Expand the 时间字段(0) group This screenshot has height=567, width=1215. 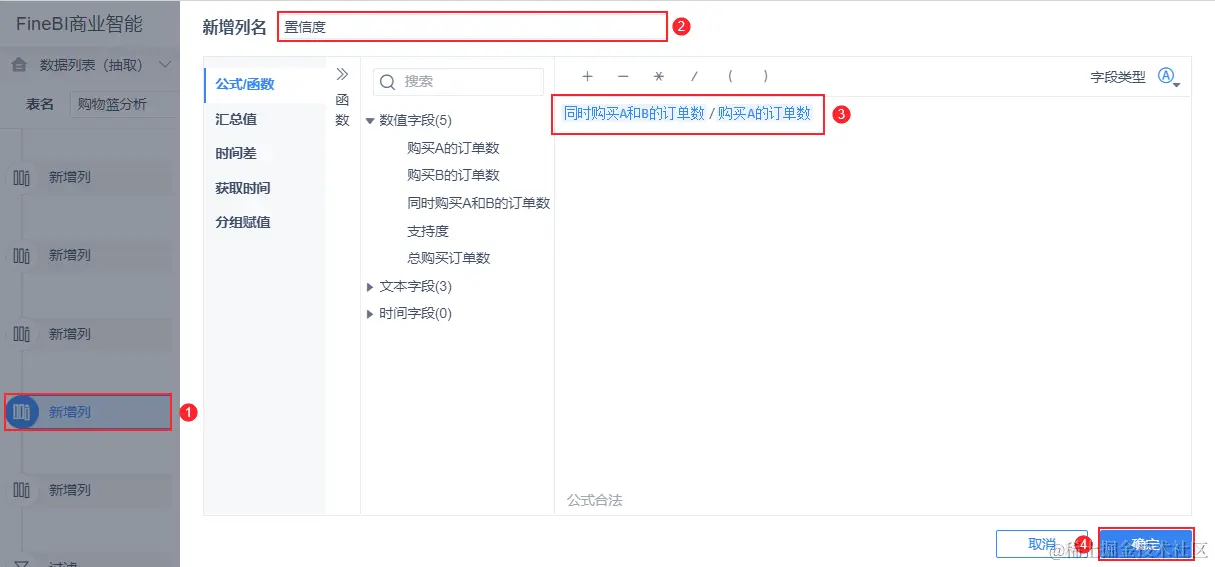[x=370, y=314]
